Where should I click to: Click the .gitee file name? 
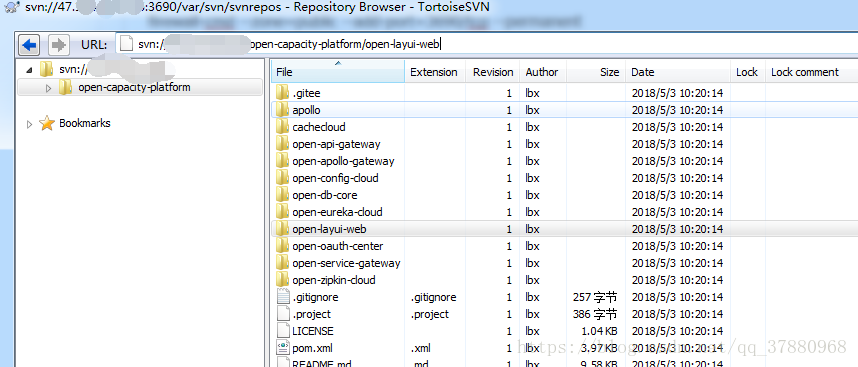(x=306, y=94)
